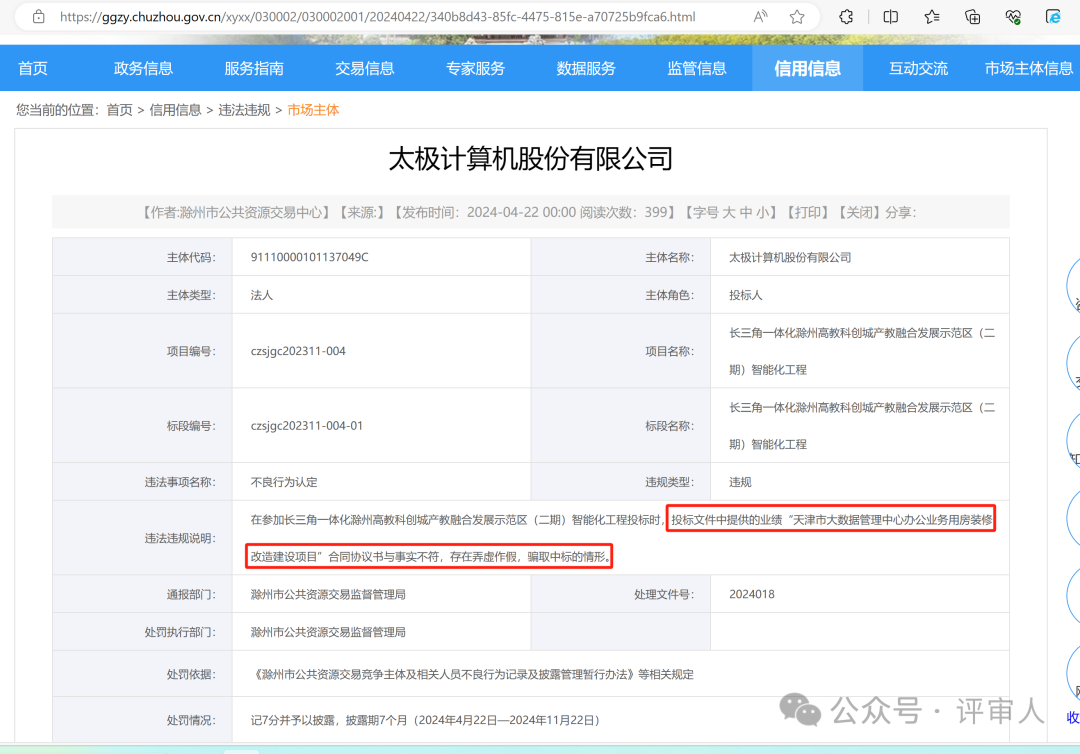Viewport: 1080px width, 754px height.
Task: Click 处罚情况 text 记7分并予以披露
Action: pos(293,720)
